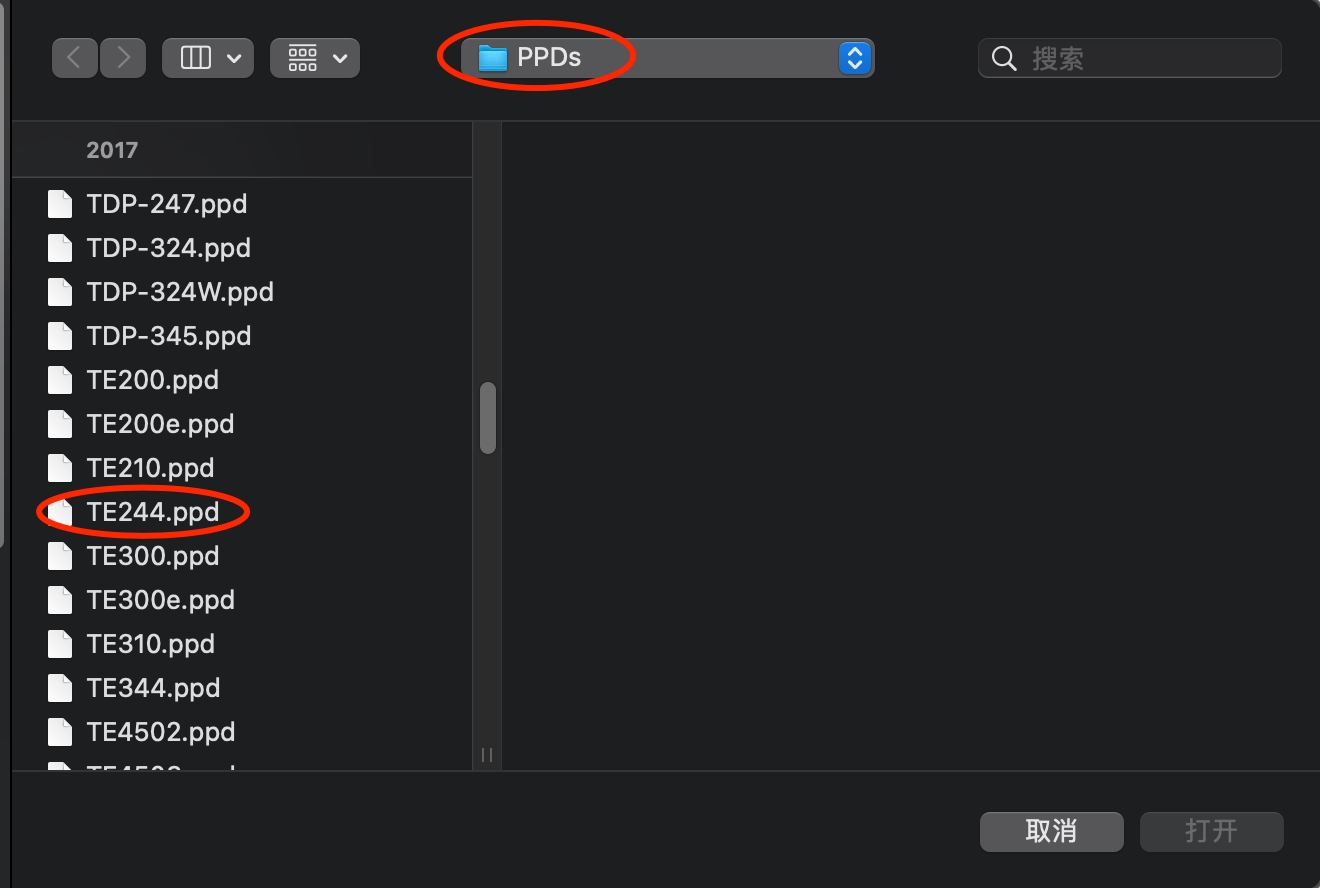Click file icon of TE200.ppd
The height and width of the screenshot is (888, 1320).
point(61,380)
